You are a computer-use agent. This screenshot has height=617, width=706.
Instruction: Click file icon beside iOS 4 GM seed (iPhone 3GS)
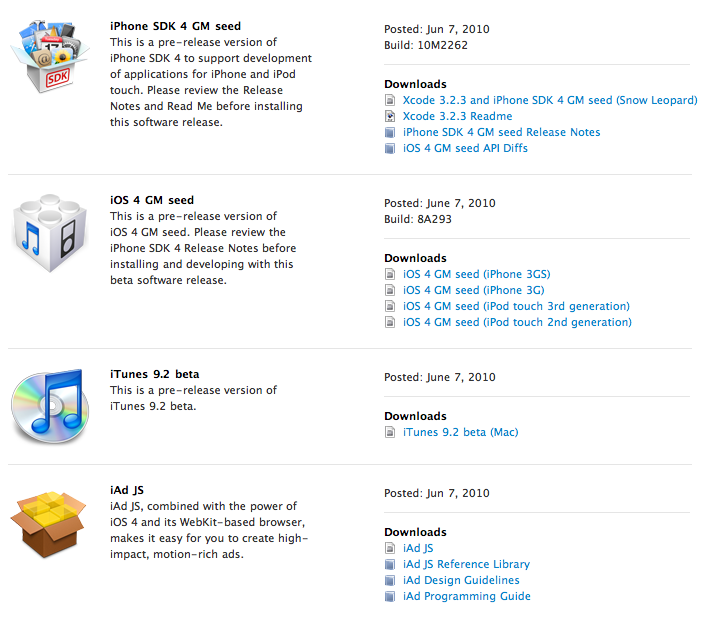click(390, 274)
